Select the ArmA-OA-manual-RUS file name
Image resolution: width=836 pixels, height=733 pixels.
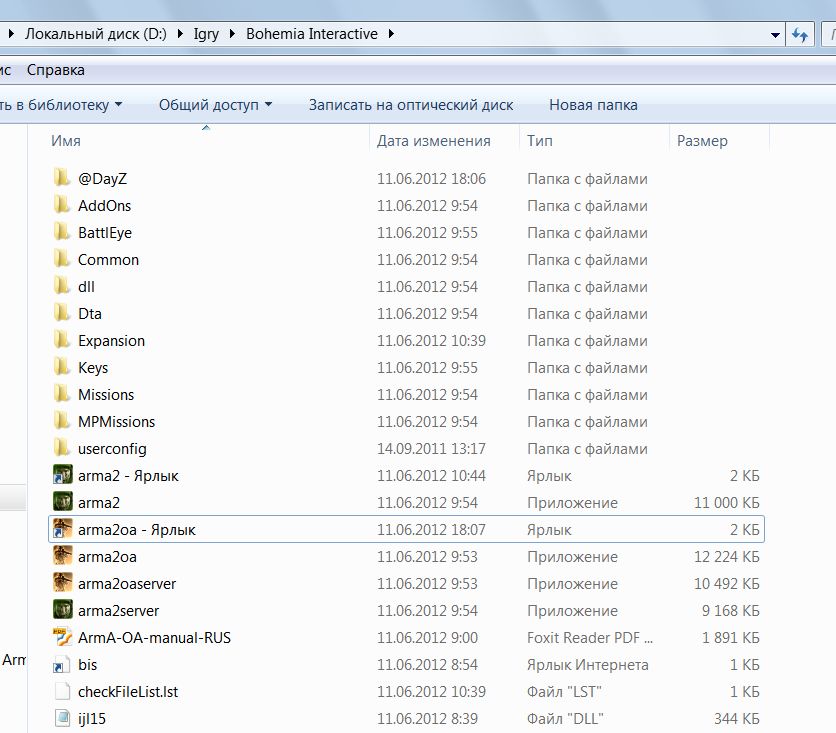tap(154, 638)
